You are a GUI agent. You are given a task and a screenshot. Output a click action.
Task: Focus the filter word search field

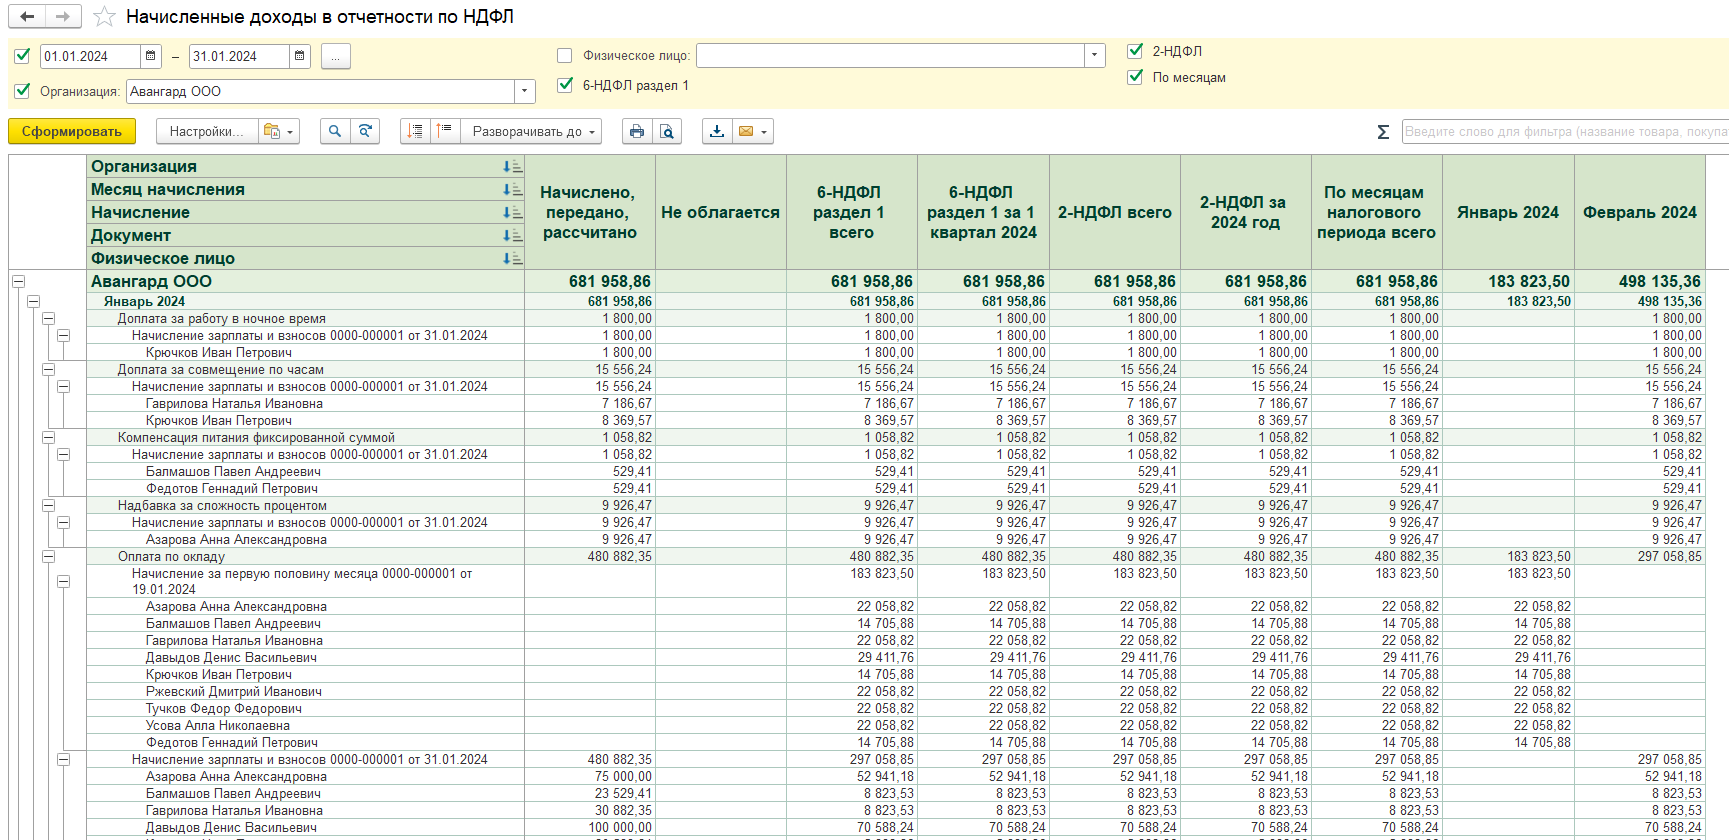point(1565,131)
